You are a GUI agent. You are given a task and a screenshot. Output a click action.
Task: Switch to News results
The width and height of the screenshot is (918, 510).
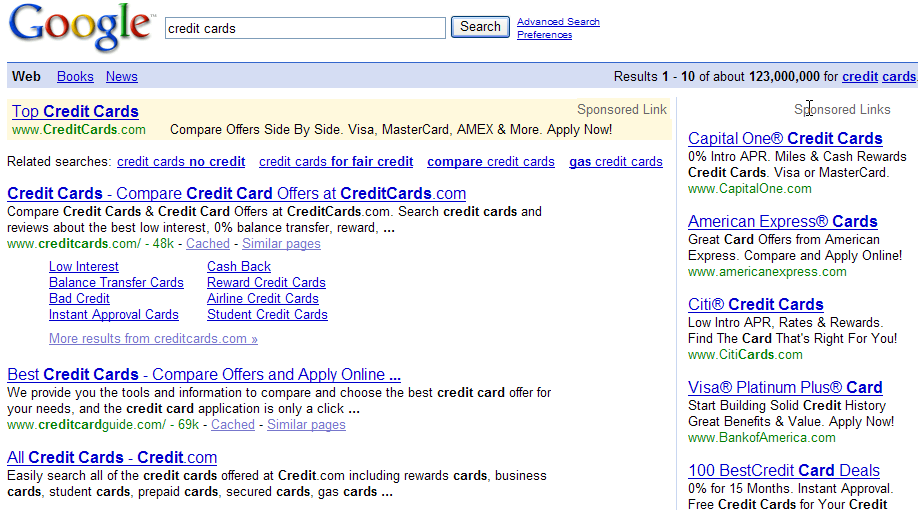pos(121,77)
